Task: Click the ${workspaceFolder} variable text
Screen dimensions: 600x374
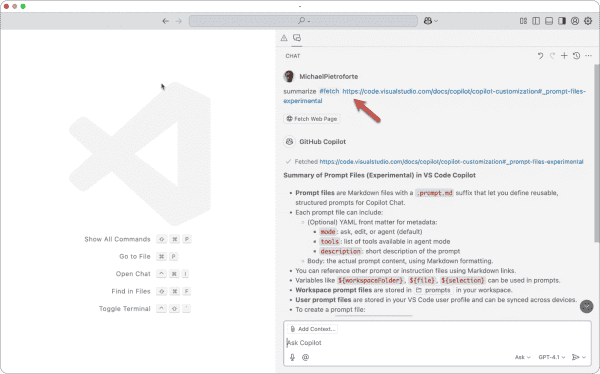Action: pyautogui.click(x=370, y=281)
